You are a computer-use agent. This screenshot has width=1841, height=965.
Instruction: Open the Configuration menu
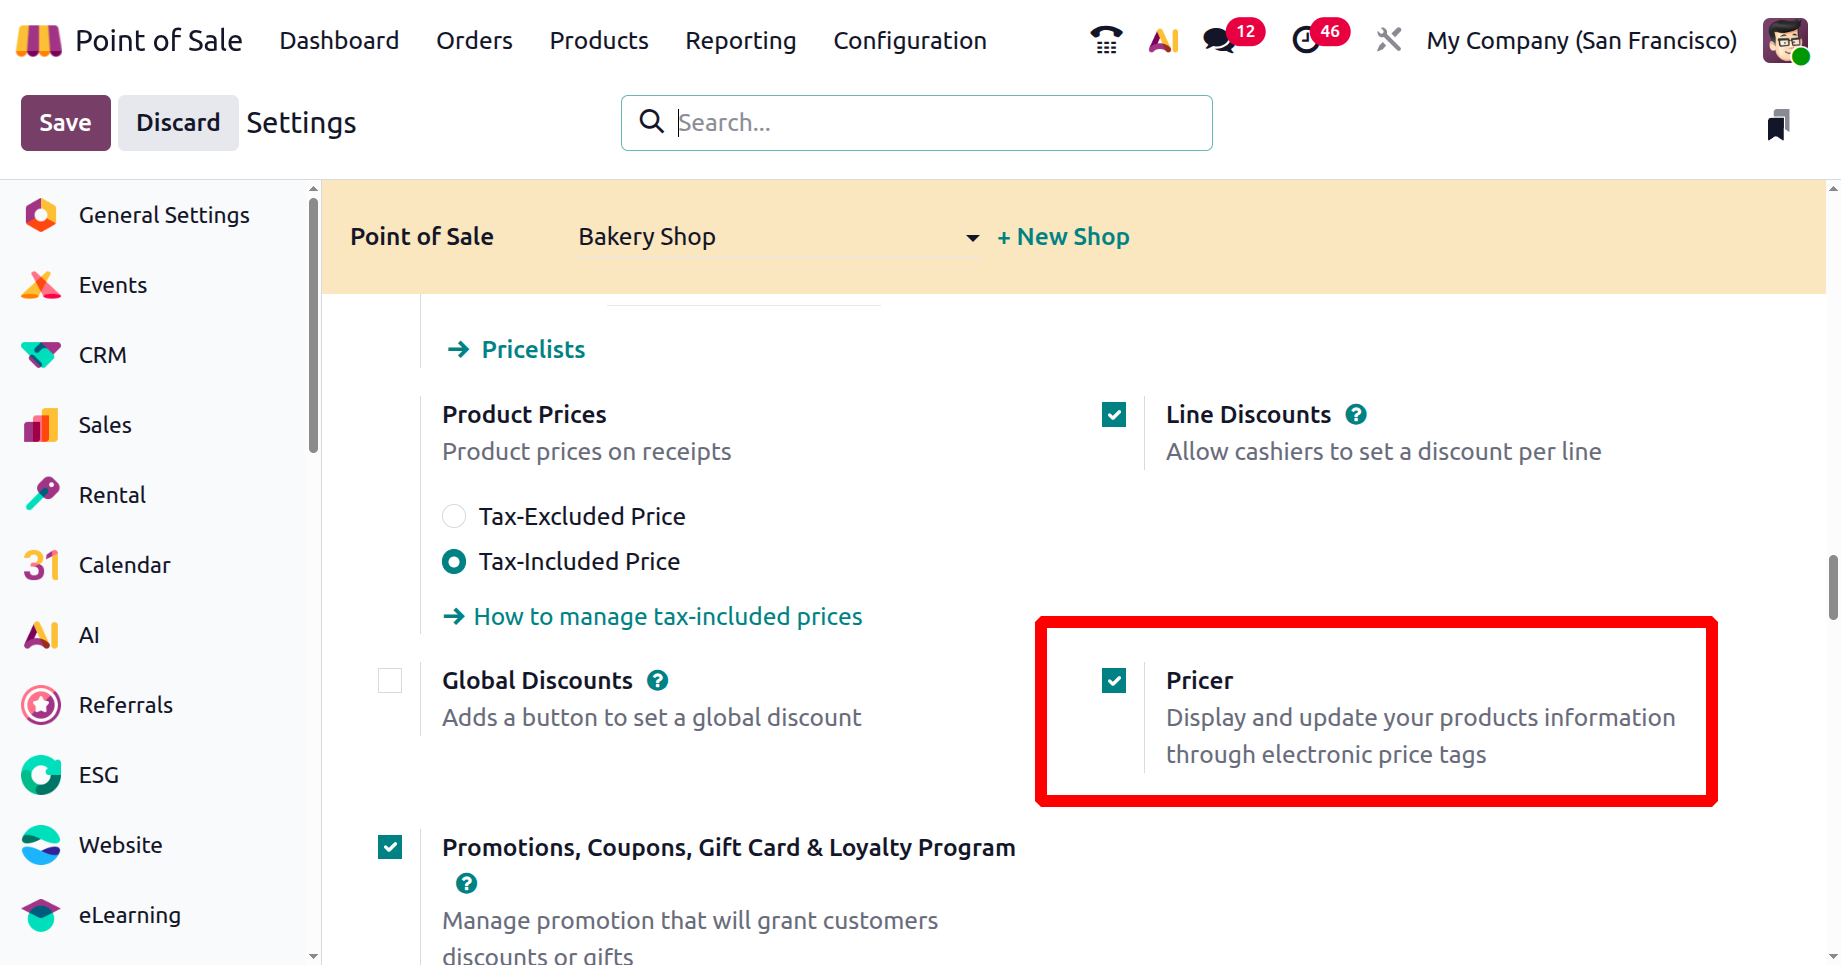(x=910, y=41)
